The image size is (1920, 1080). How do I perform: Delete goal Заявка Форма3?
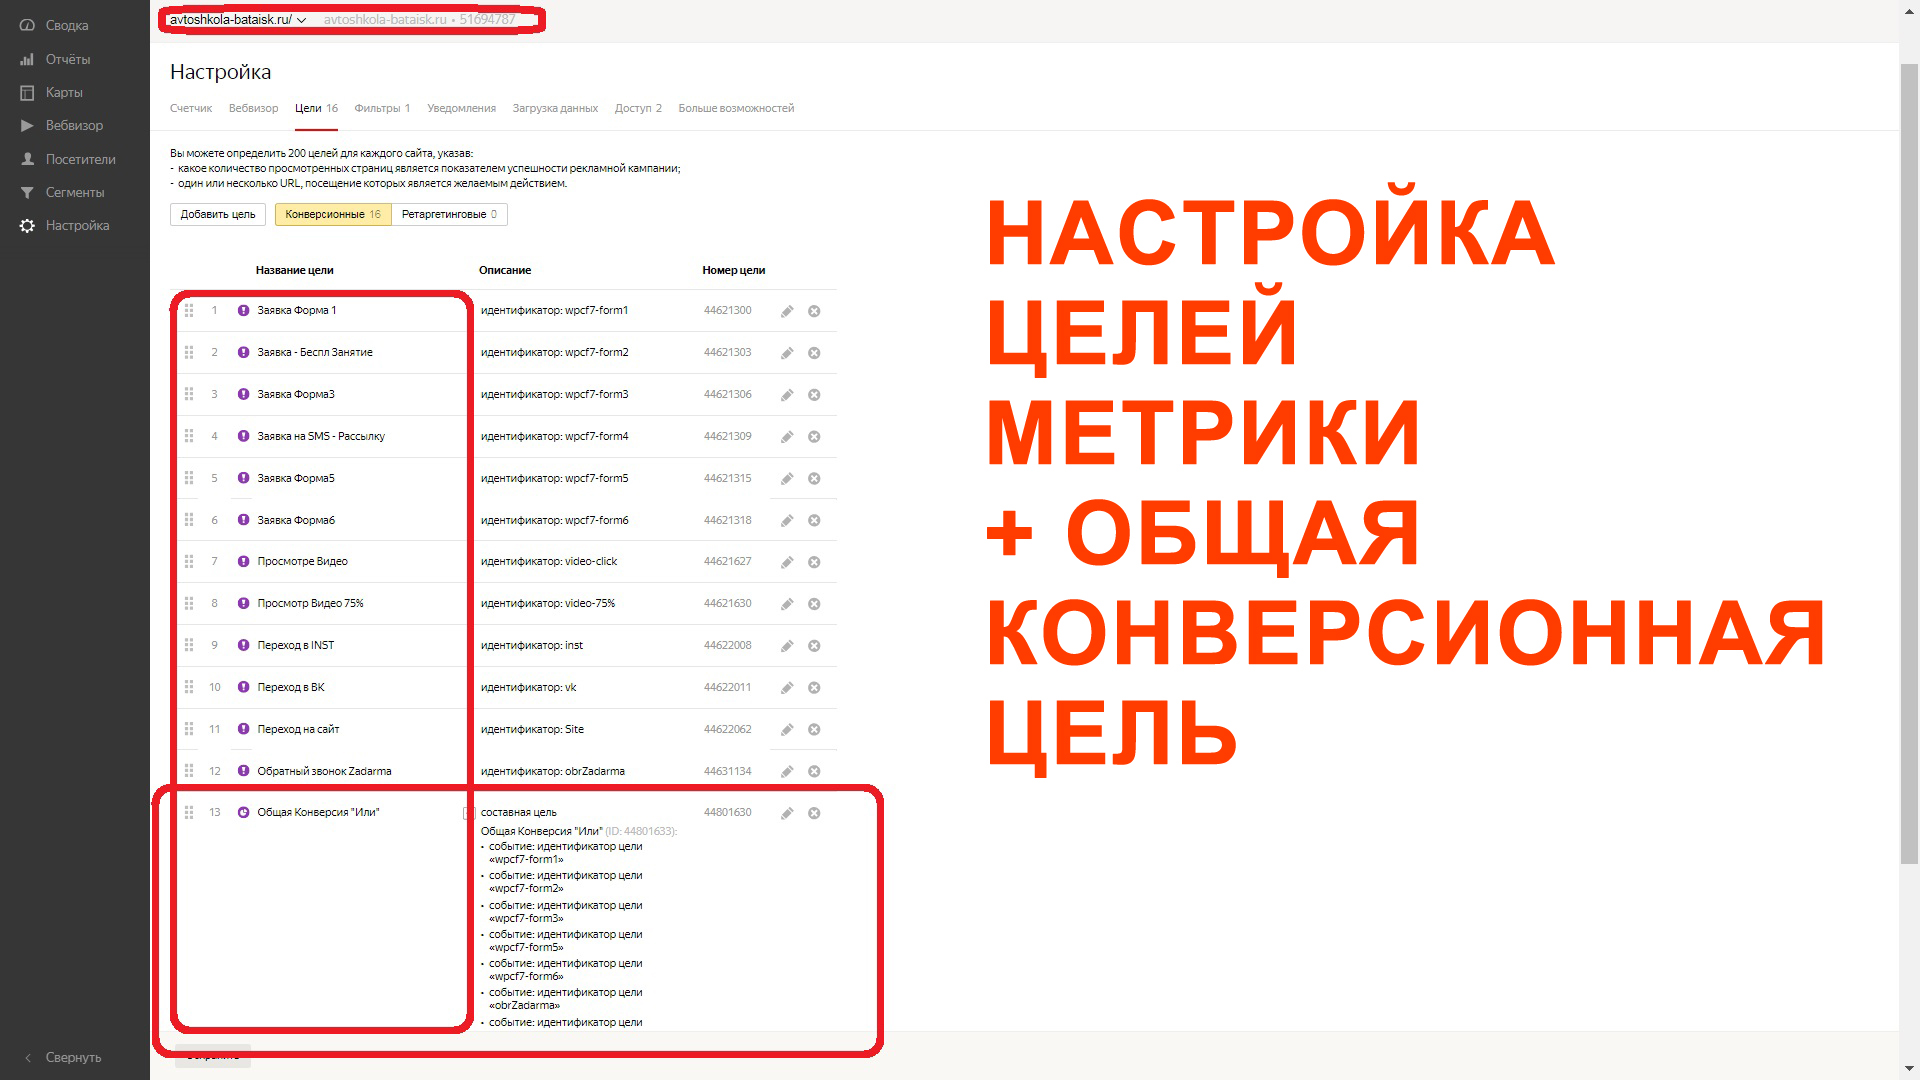[814, 395]
